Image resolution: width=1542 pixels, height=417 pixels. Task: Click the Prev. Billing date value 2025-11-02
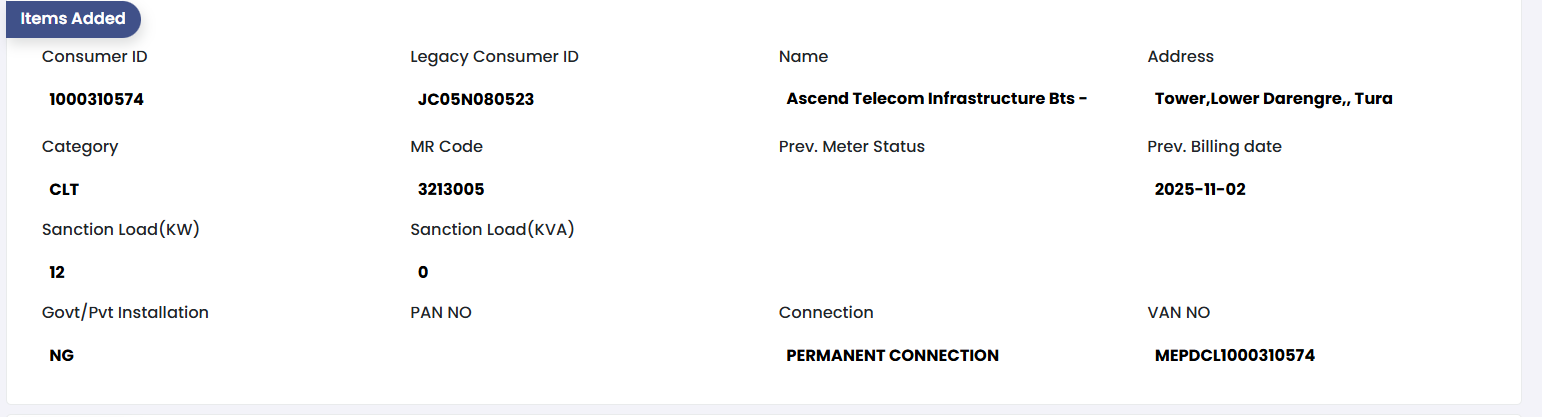[1200, 189]
